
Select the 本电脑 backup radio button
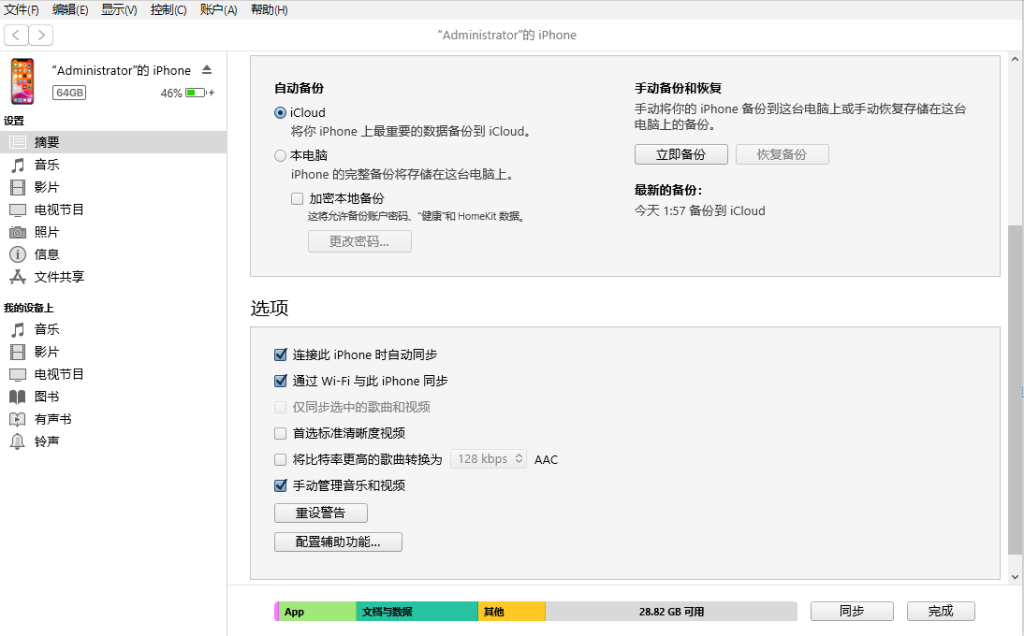[x=280, y=155]
